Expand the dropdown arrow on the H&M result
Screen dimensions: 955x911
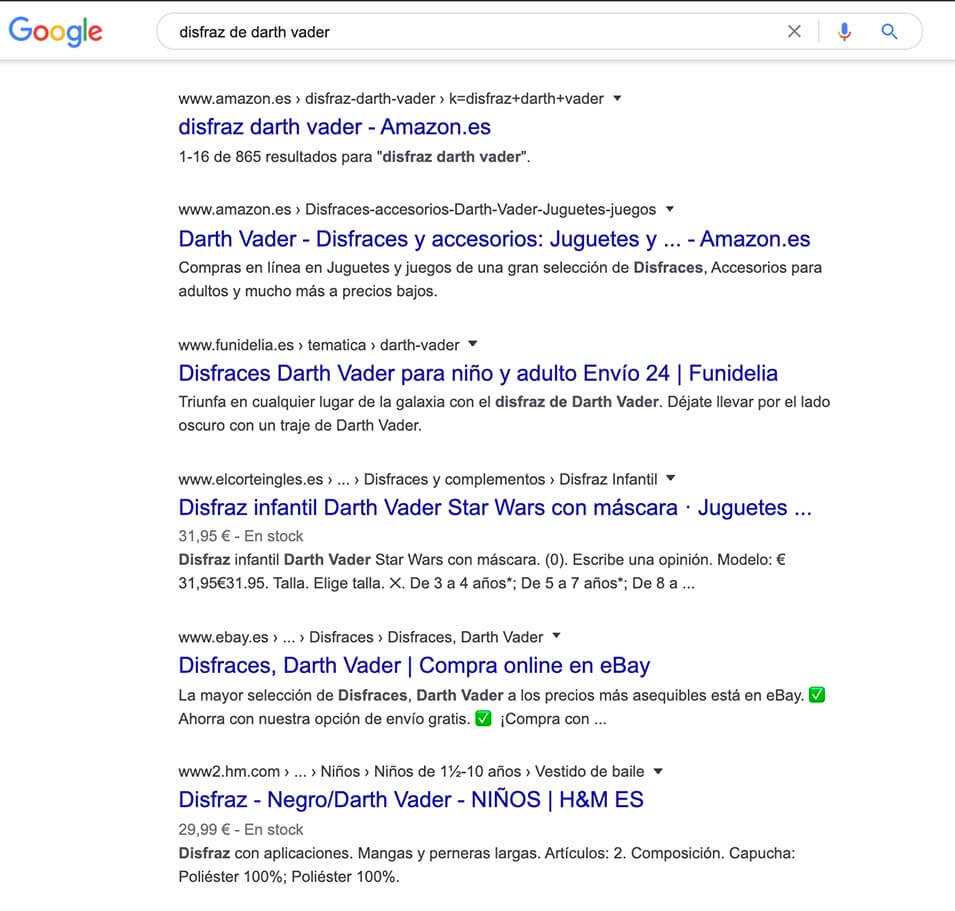coord(657,771)
